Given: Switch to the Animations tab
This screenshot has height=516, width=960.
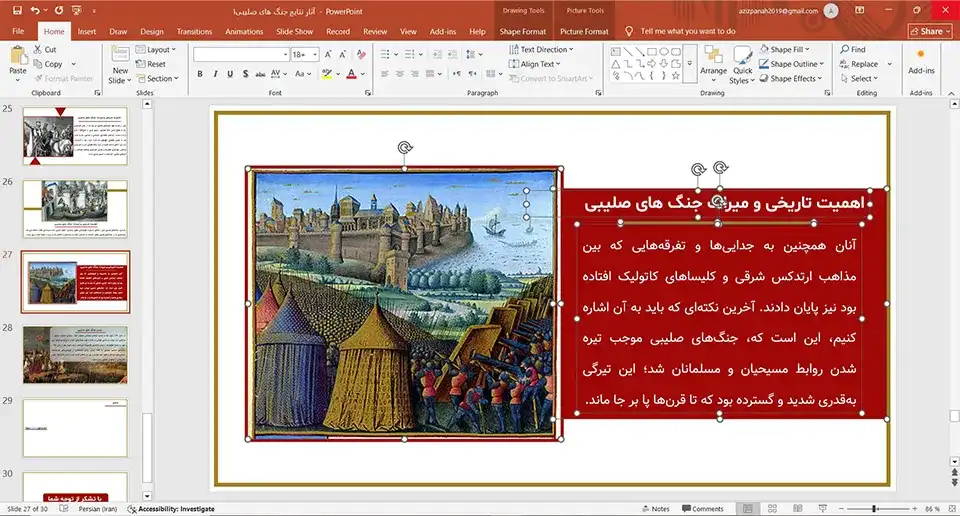Looking at the screenshot, I should 244,31.
